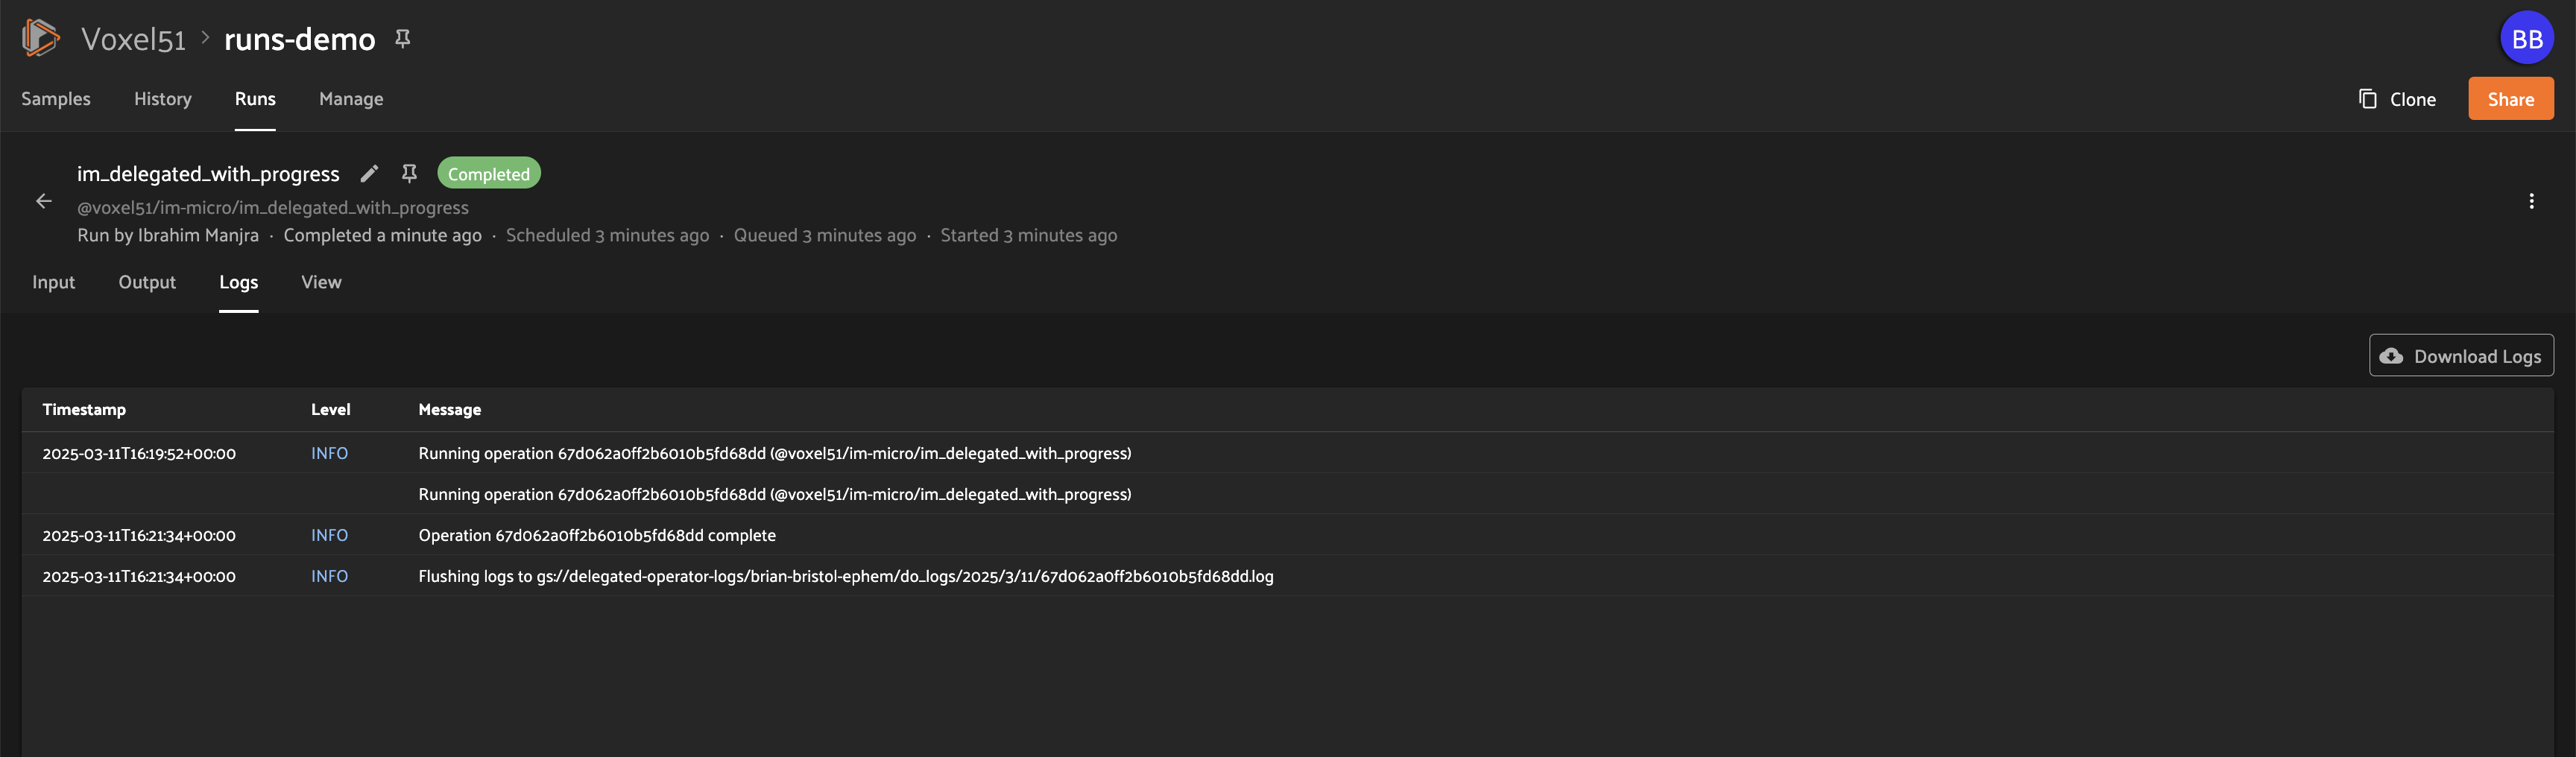Click timestamp of the Flushing logs row

pos(139,576)
